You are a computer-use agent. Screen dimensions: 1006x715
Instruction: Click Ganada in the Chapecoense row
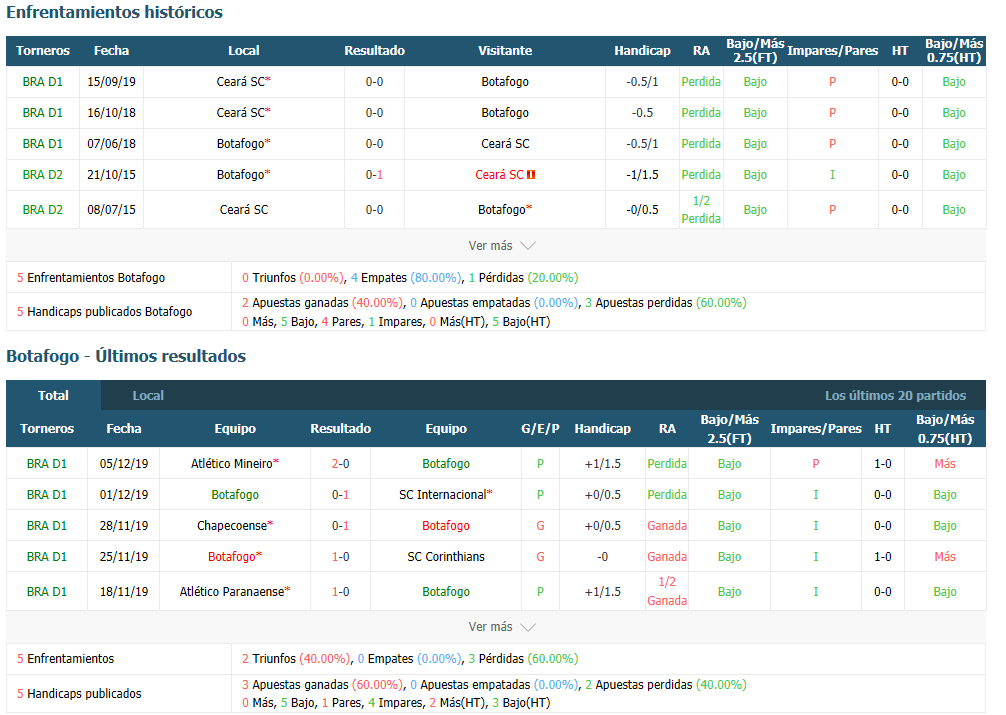coord(667,526)
